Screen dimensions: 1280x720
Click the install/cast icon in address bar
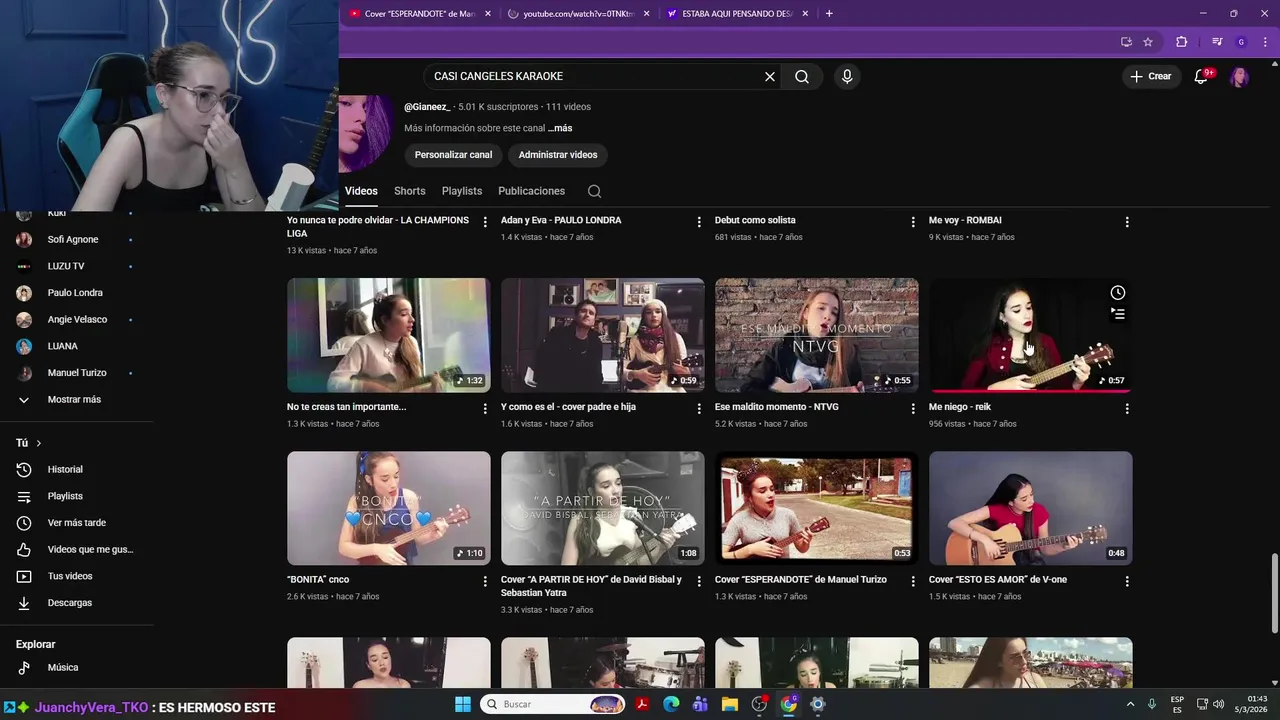[1126, 42]
